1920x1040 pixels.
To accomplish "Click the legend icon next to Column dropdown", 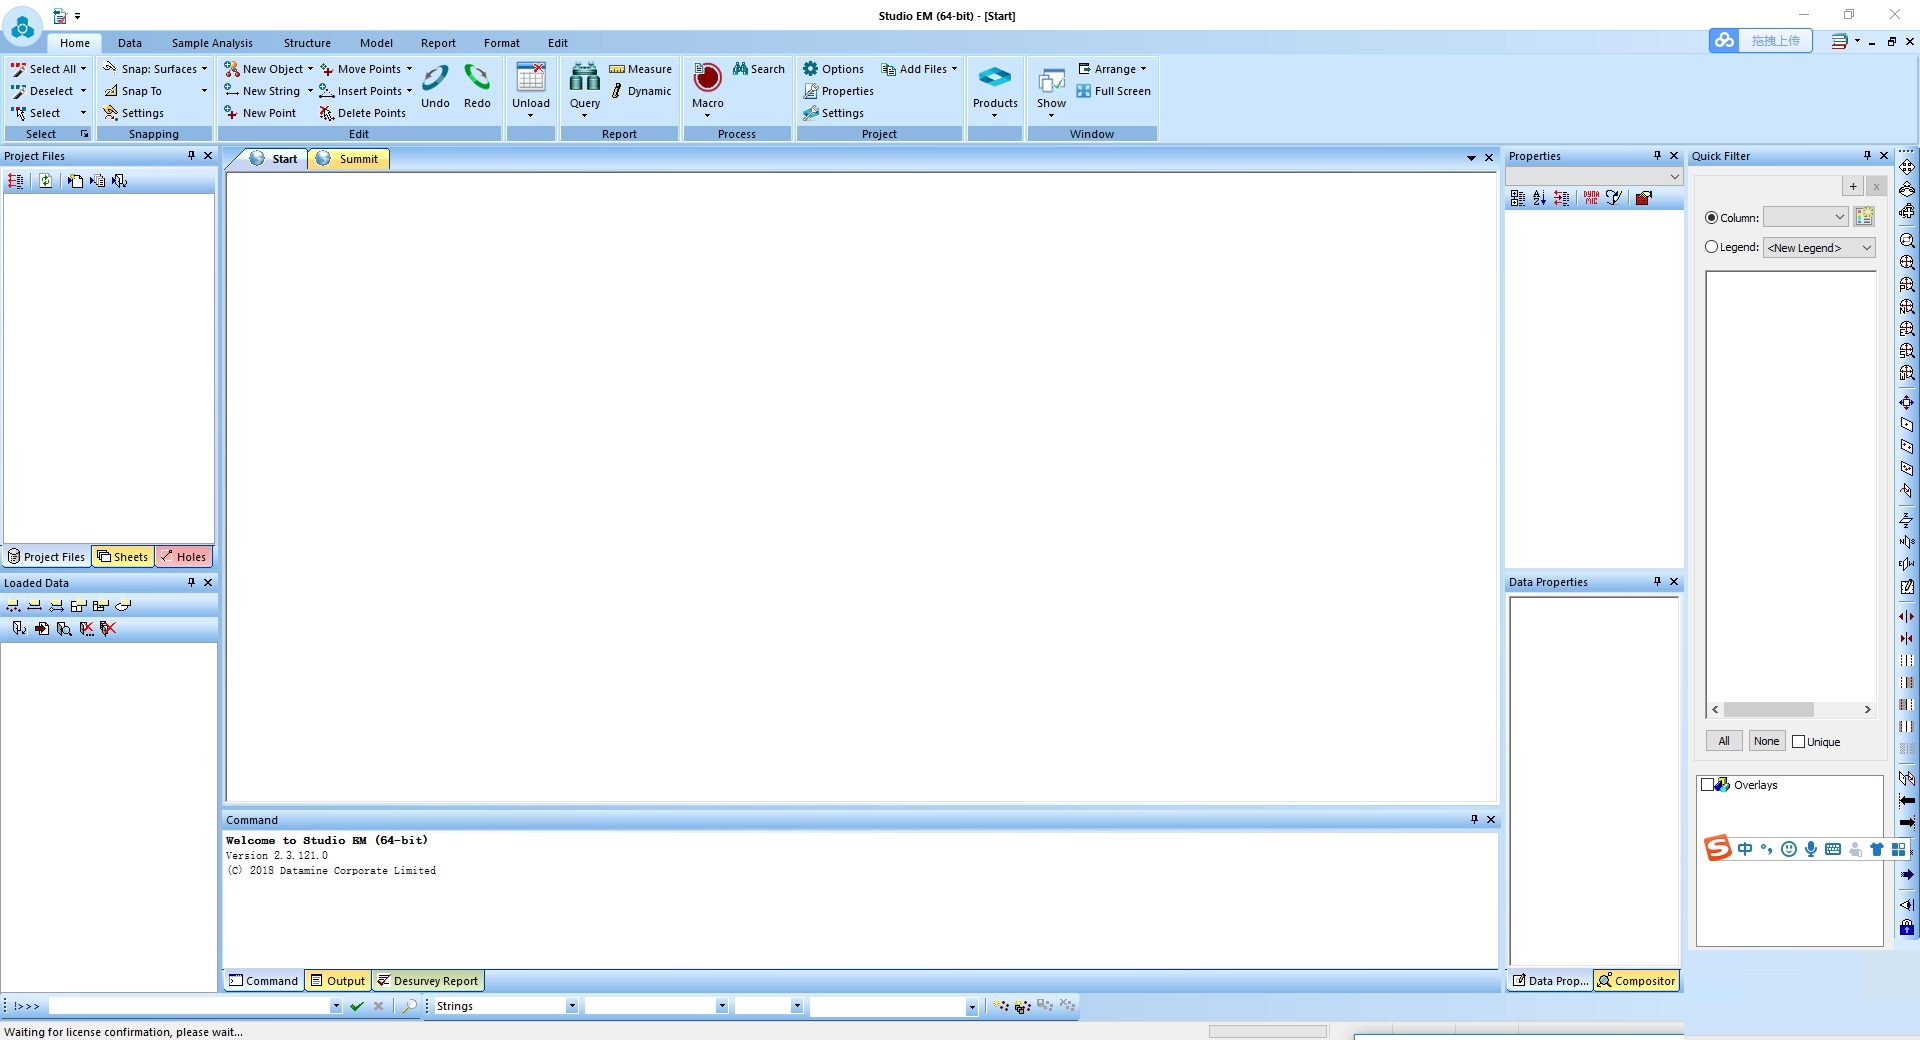I will click(x=1864, y=217).
